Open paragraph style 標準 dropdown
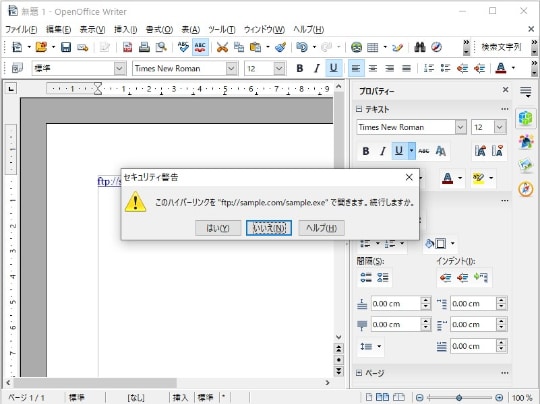The width and height of the screenshot is (540, 404). (120, 69)
